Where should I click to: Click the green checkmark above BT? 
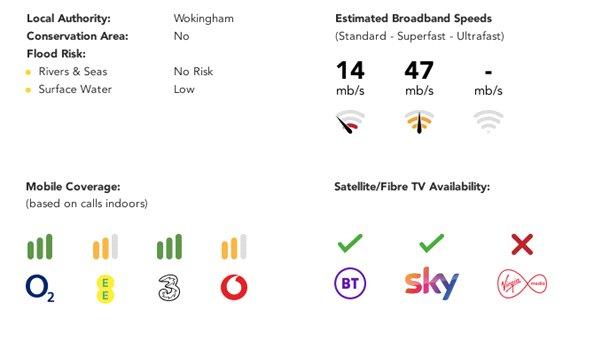coord(350,243)
